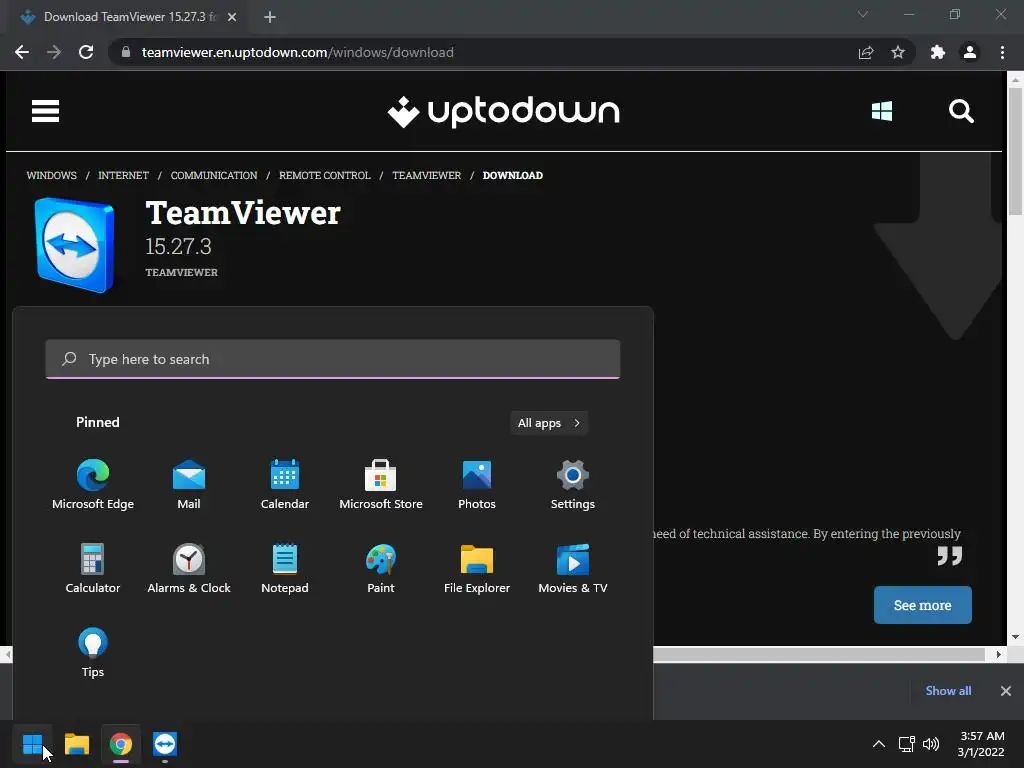Click the TeamViewer title heading
1024x768 pixels.
[243, 213]
